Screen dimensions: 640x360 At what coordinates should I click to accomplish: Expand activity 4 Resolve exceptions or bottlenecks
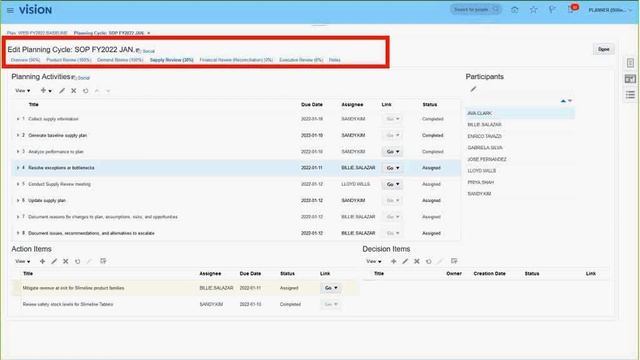[x=18, y=168]
